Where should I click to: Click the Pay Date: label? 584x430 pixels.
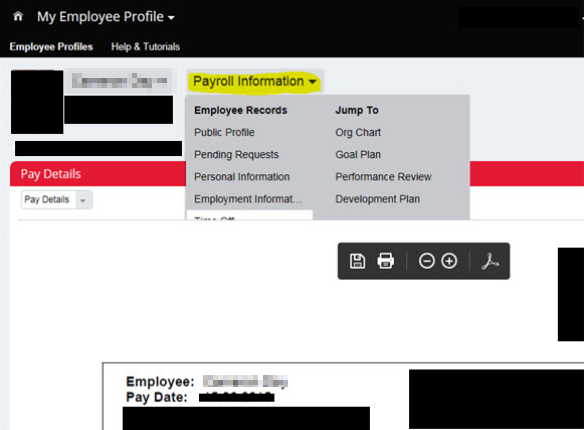156,397
